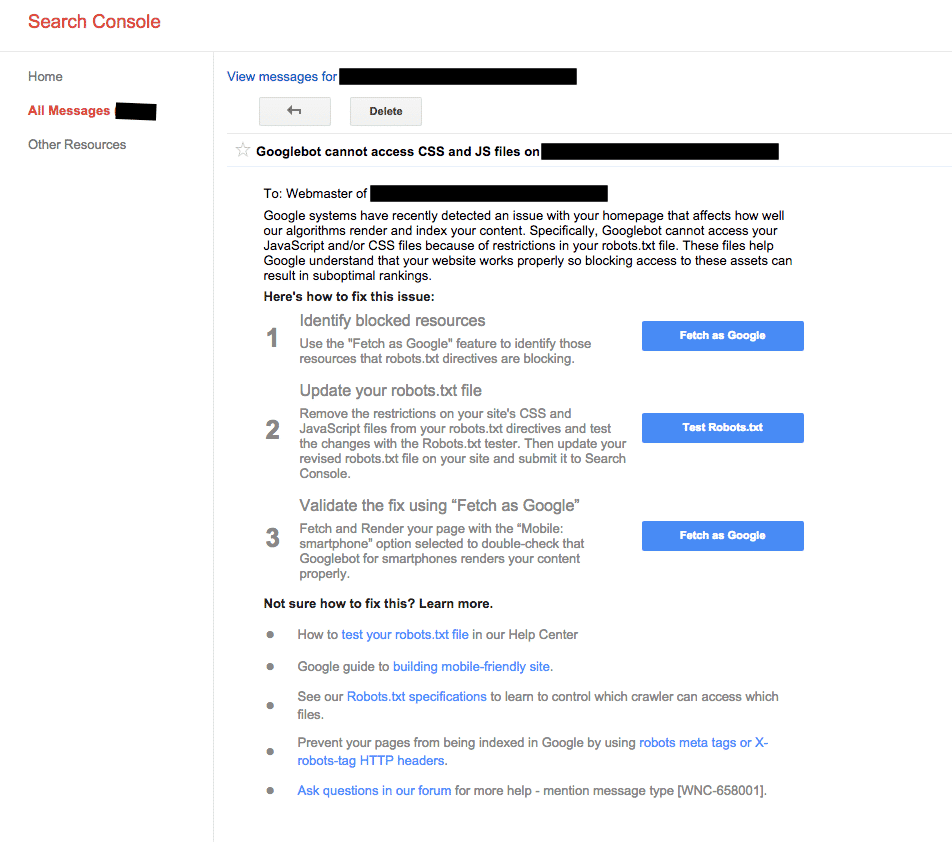
Task: Click the heading 'Update your robots.txt file'
Action: tap(390, 390)
